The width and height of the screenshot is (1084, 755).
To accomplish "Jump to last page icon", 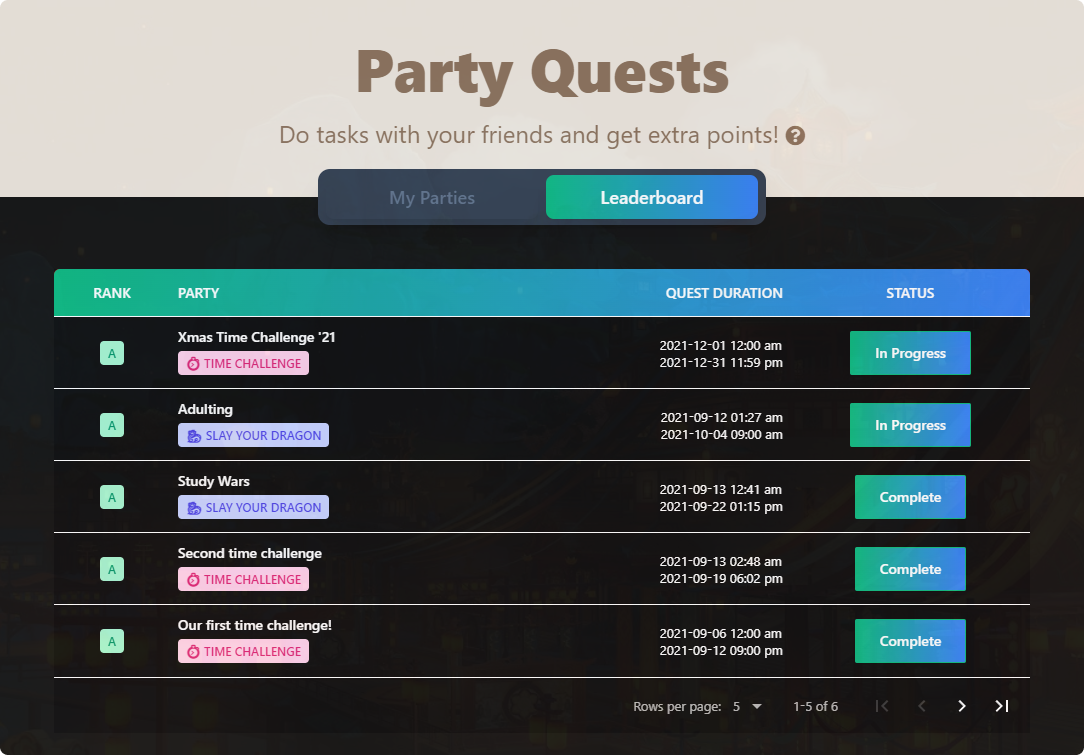I will tap(1002, 706).
